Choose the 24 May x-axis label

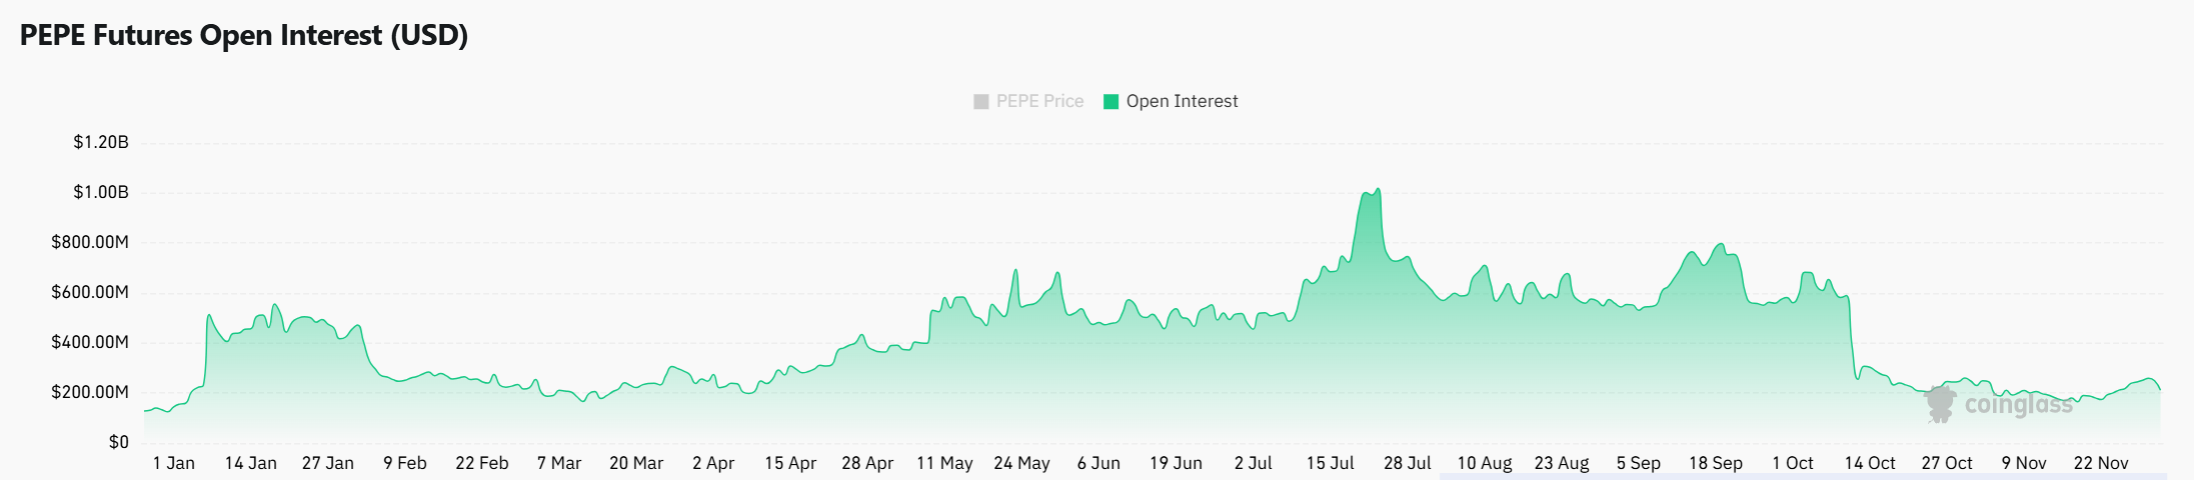(x=1022, y=463)
